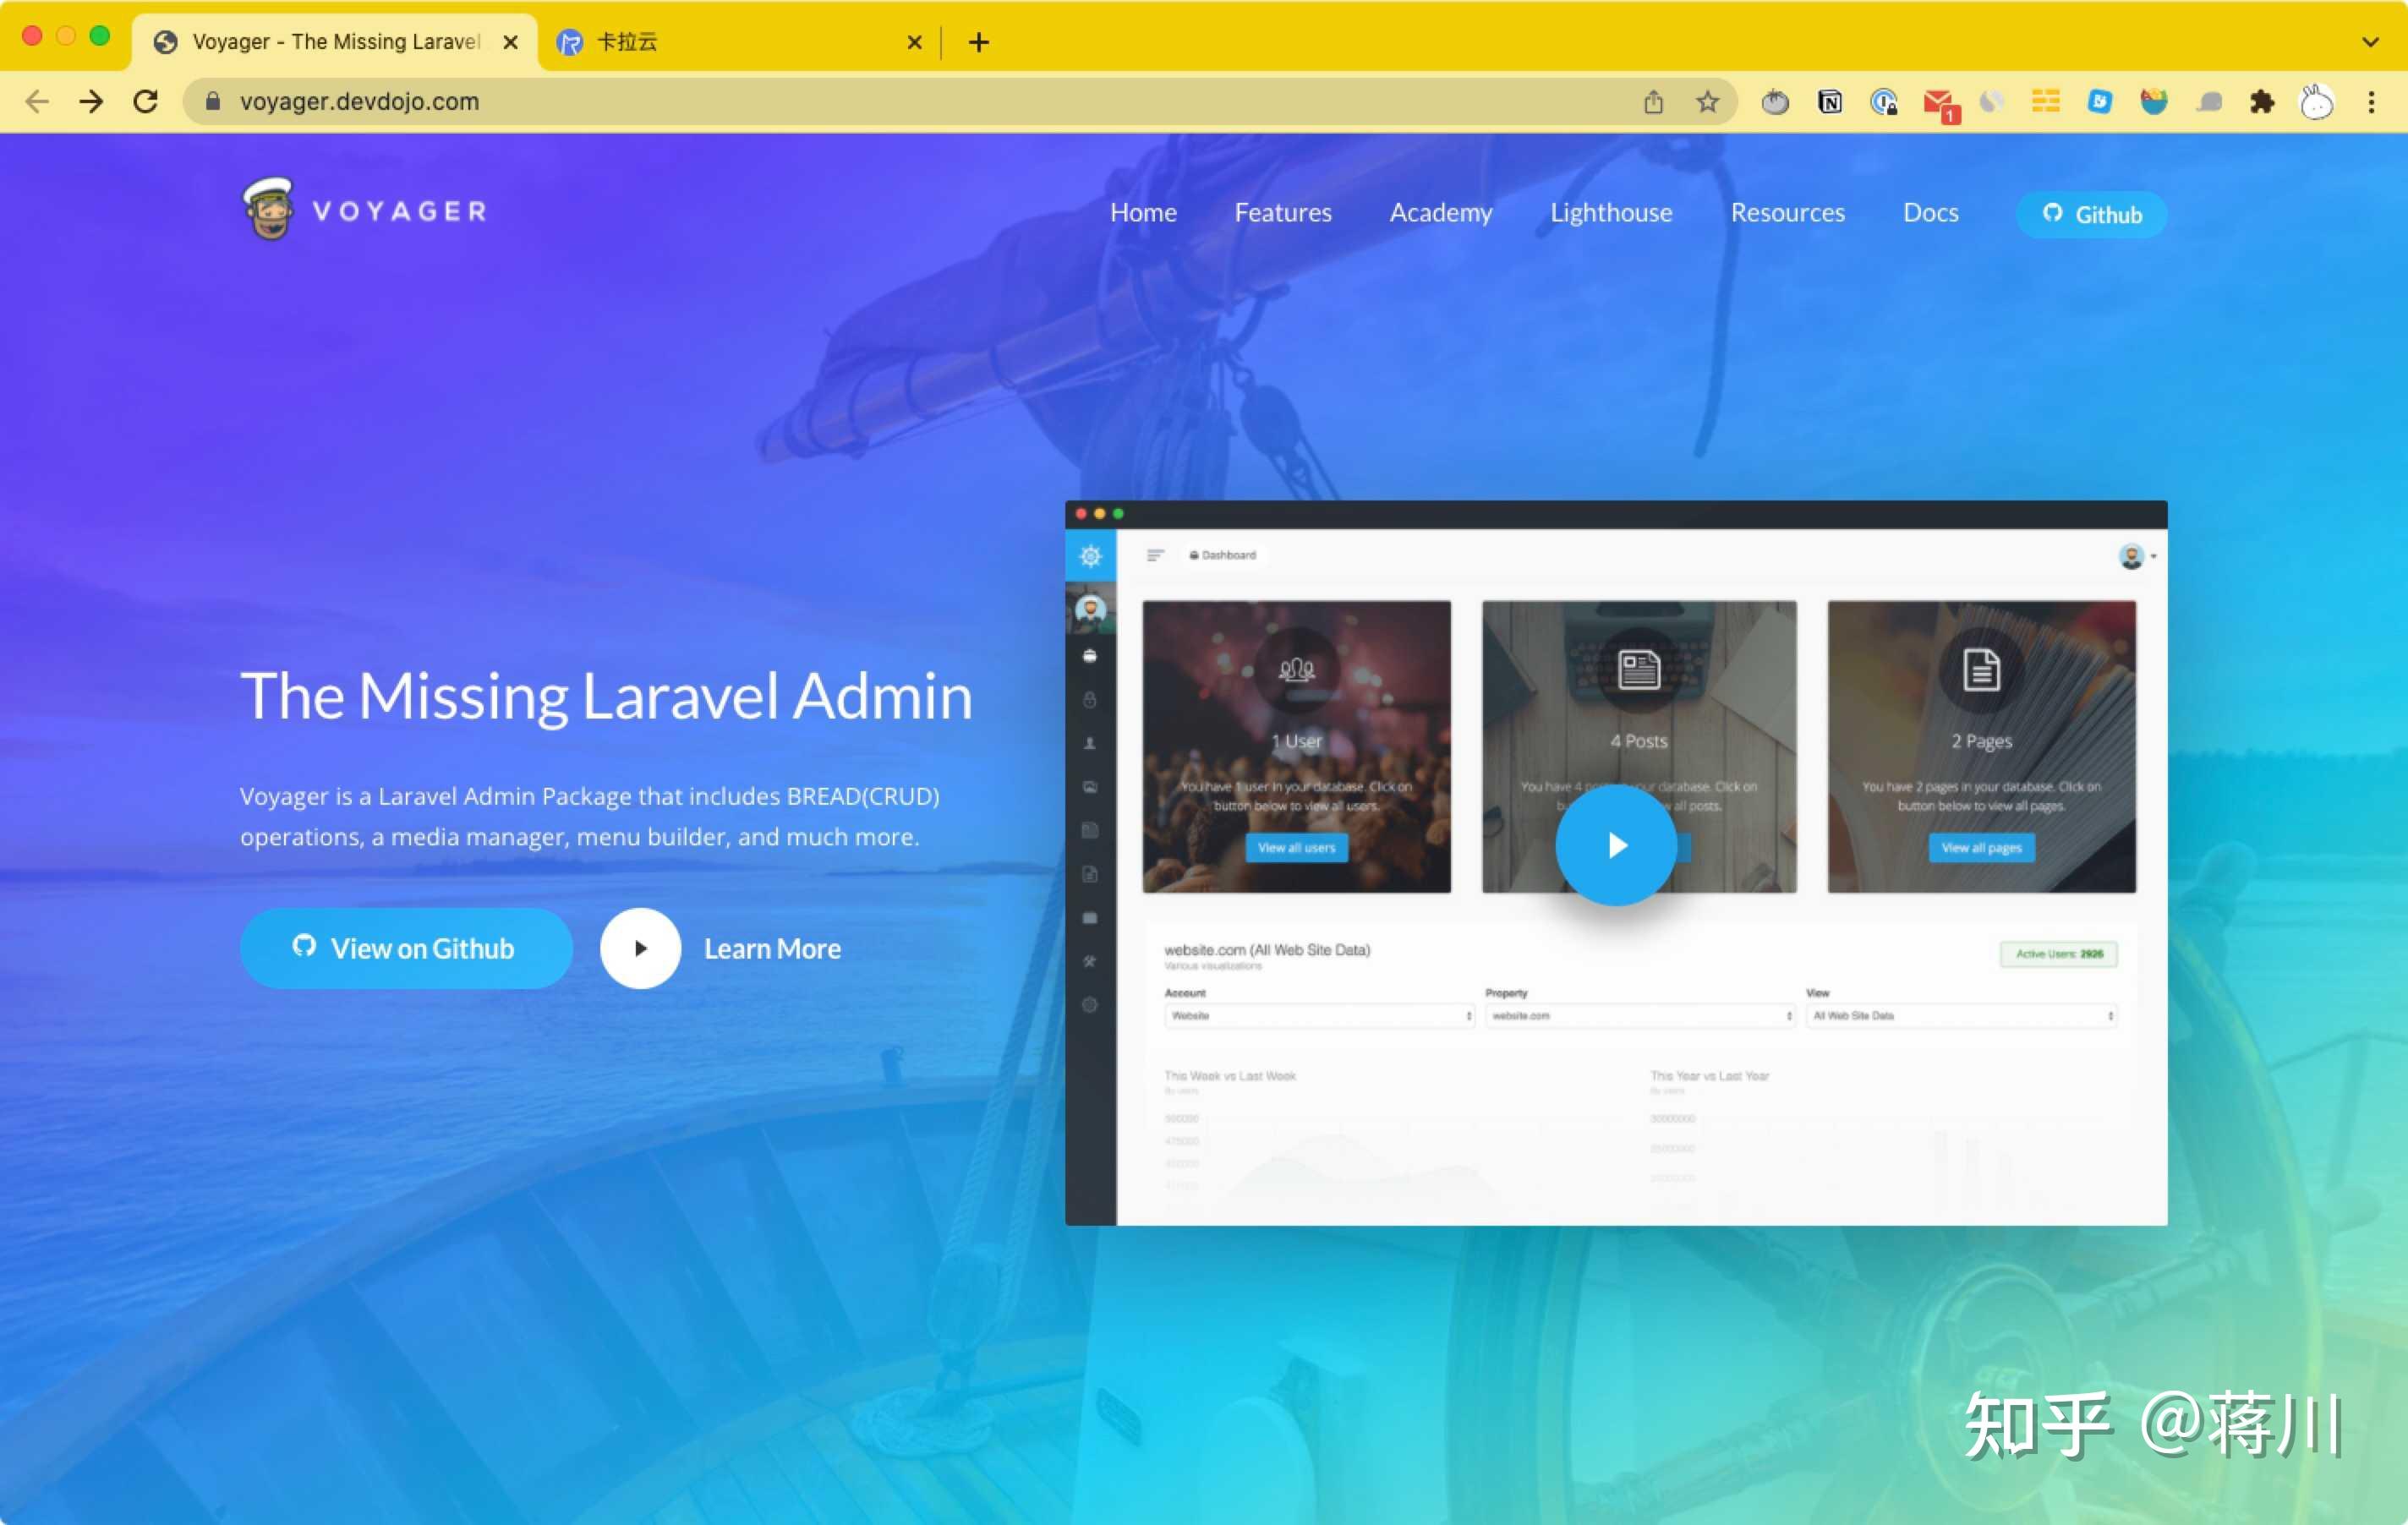2408x1525 pixels.
Task: Open the Property dropdown showing website.com
Action: 1639,1015
